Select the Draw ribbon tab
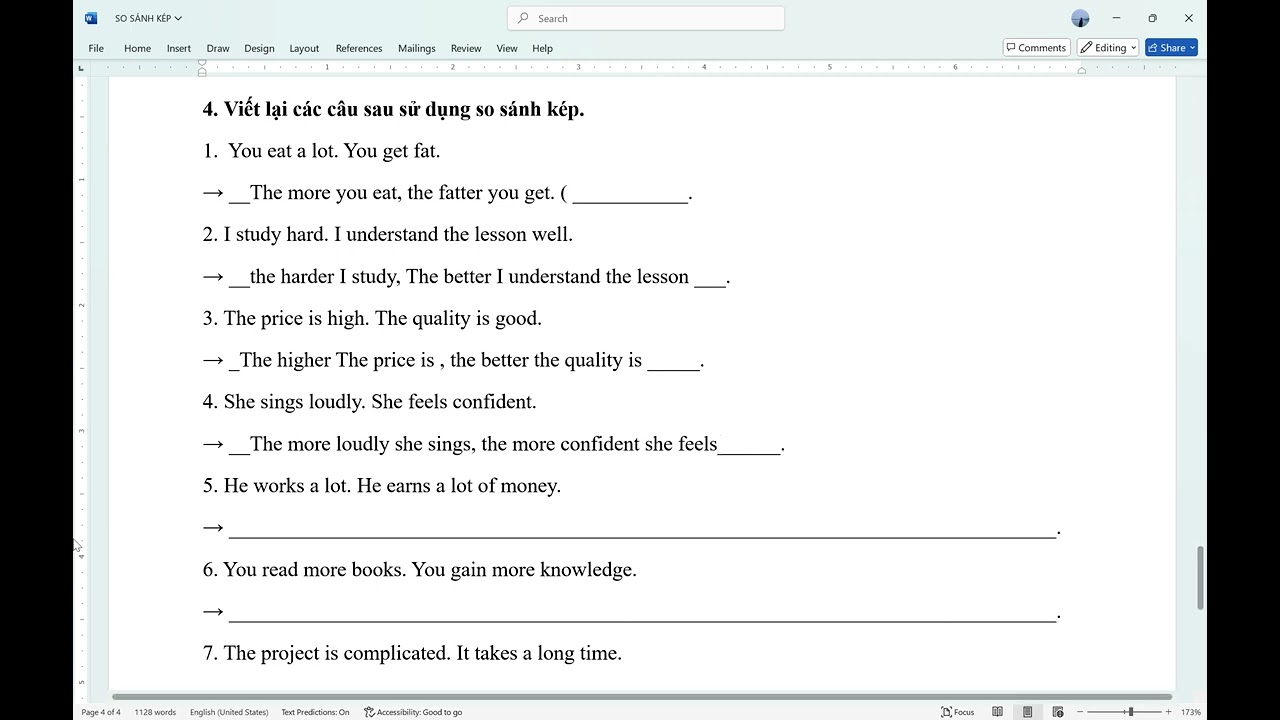 coord(218,48)
